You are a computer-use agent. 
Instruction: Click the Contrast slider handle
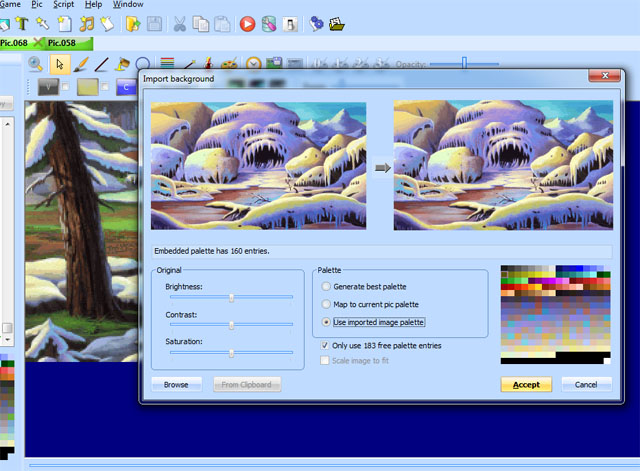231,325
